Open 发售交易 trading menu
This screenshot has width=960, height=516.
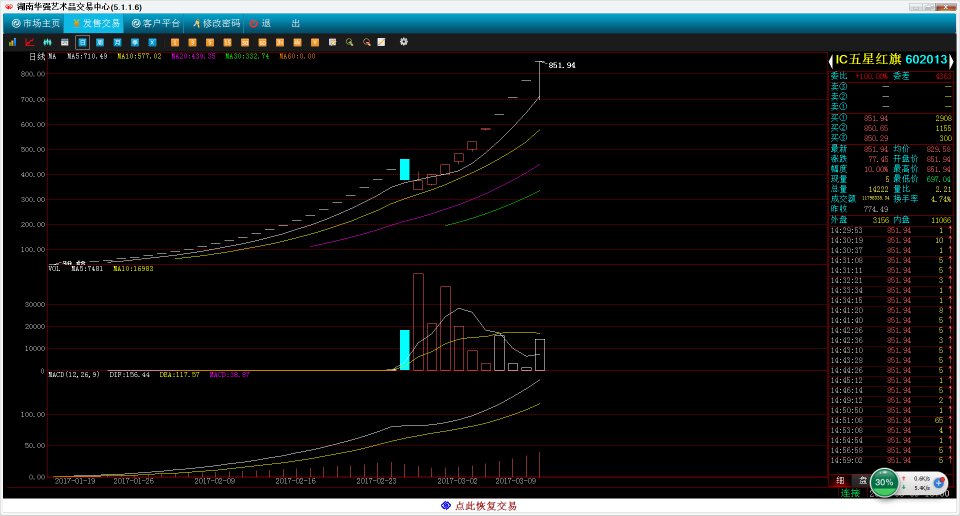96,23
